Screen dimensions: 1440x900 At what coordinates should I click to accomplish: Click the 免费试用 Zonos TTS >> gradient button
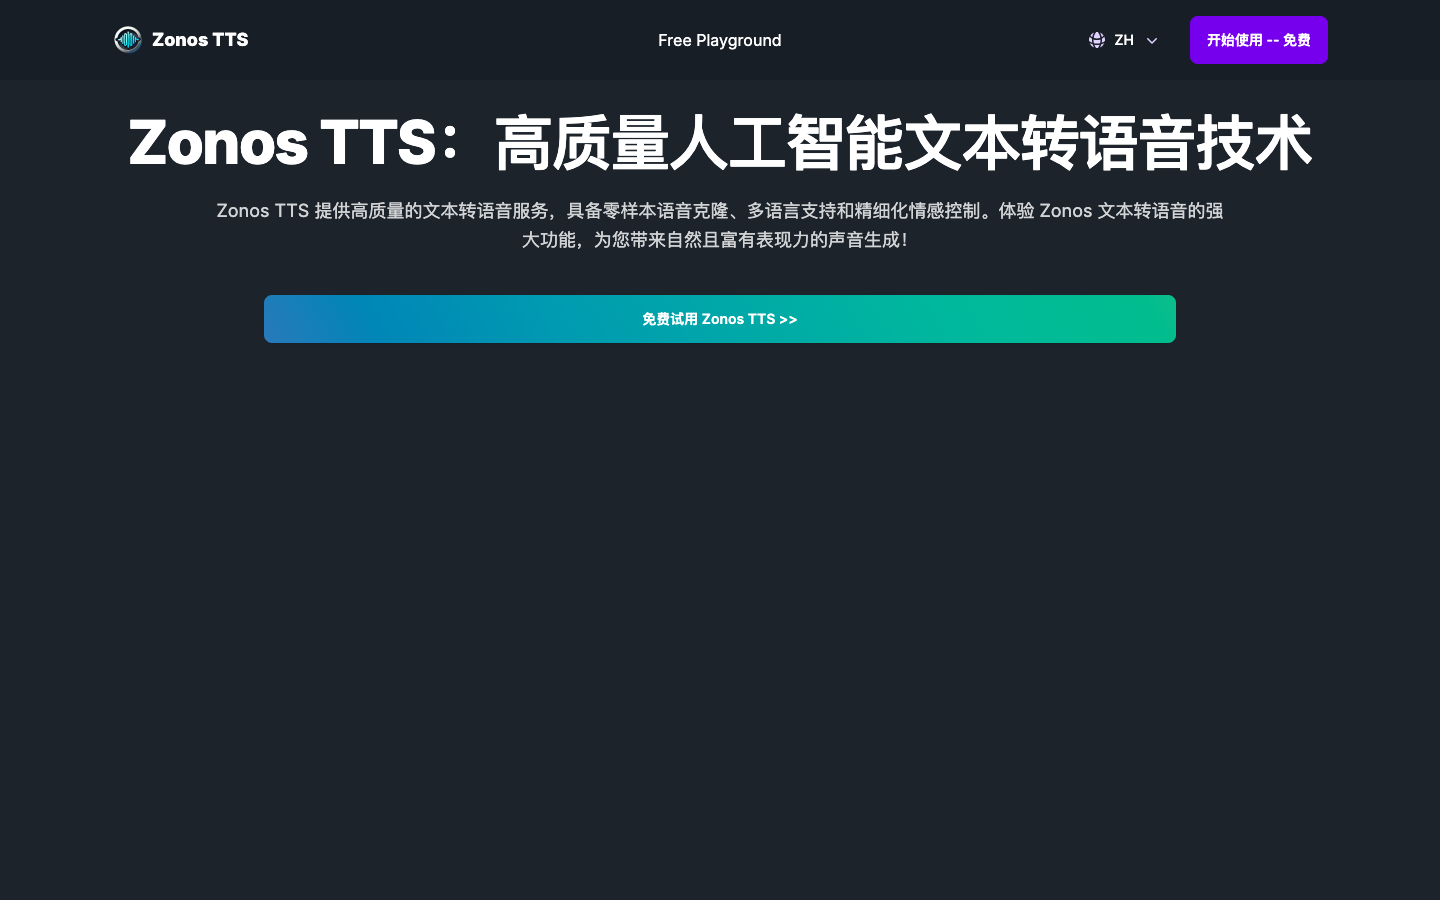pos(720,319)
